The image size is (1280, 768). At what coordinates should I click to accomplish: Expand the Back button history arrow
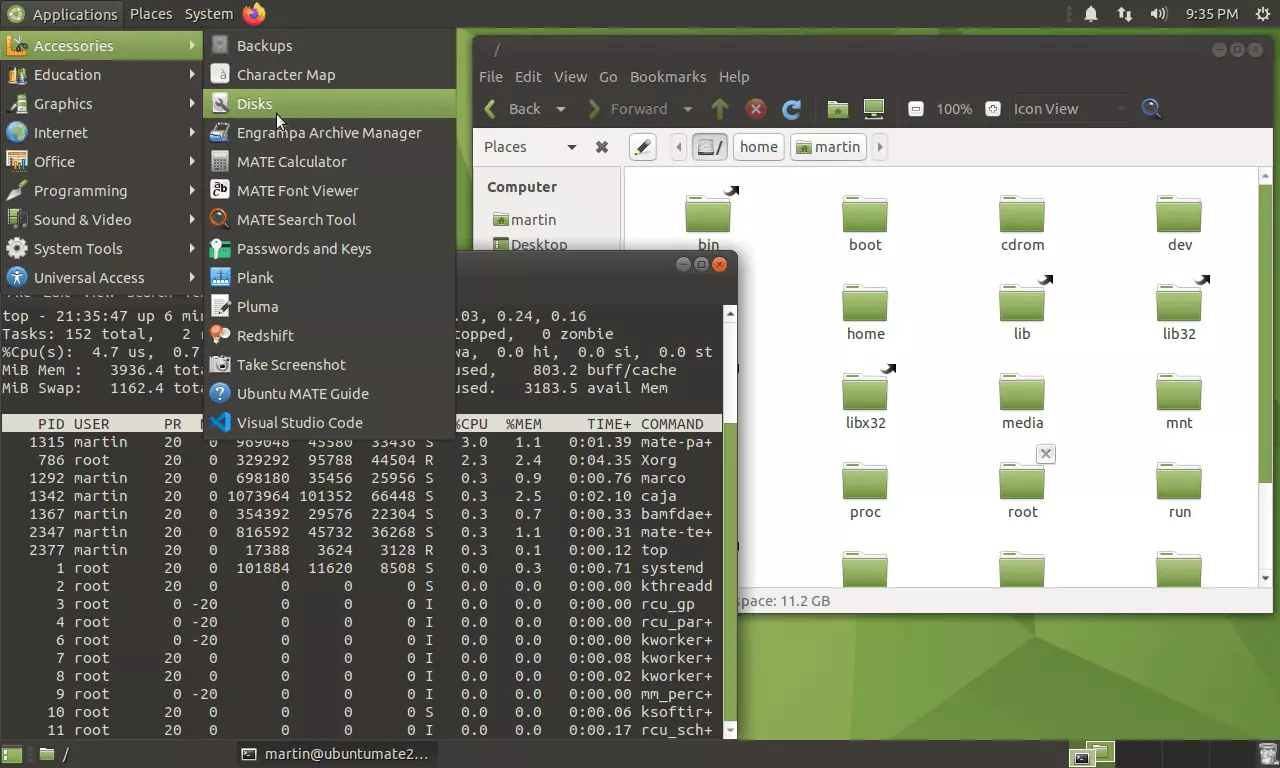[560, 108]
